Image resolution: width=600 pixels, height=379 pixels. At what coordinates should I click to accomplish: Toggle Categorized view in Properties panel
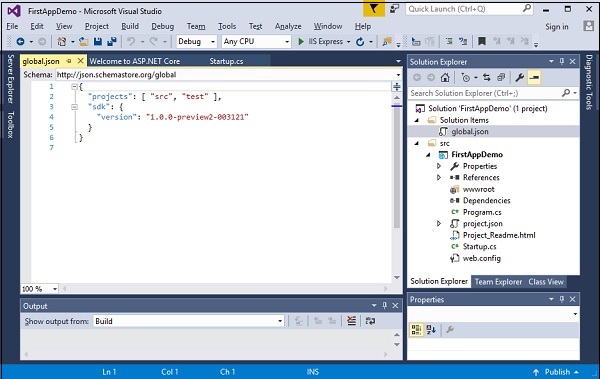[416, 330]
